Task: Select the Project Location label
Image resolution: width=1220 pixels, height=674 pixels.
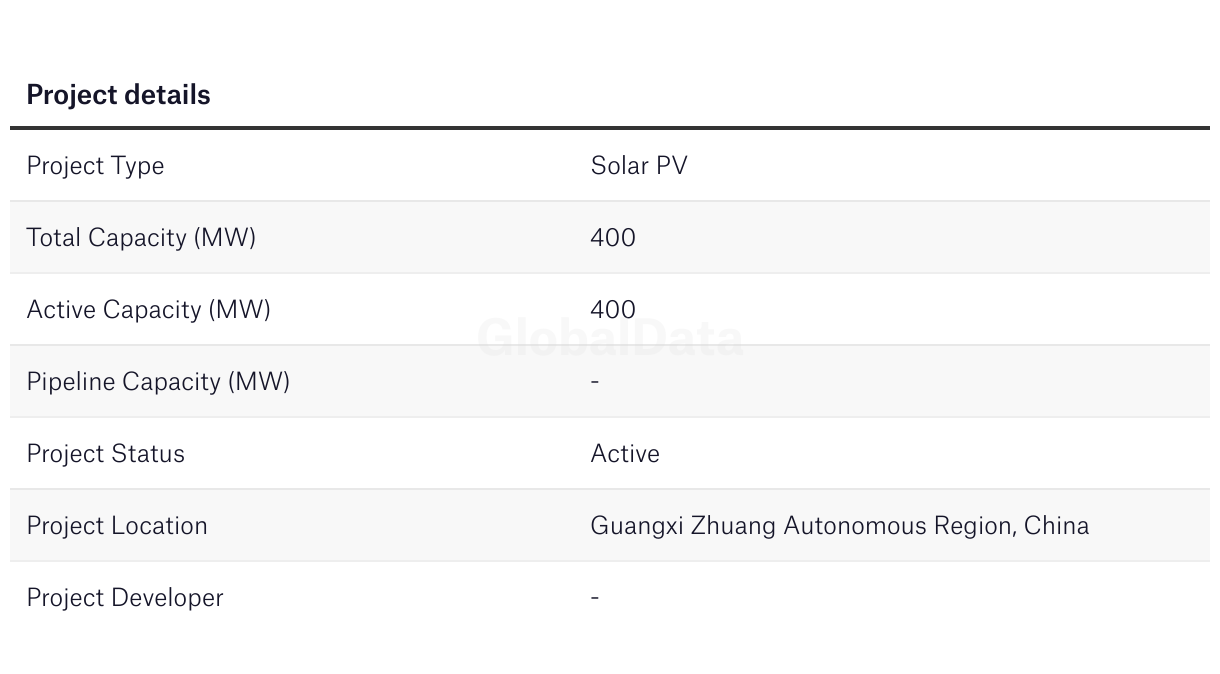Action: click(117, 525)
